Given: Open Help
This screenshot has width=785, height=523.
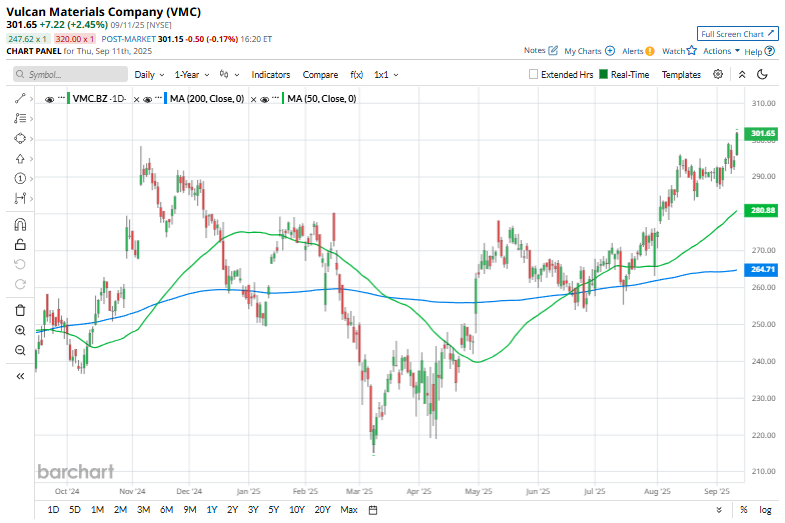Looking at the screenshot, I should (759, 51).
